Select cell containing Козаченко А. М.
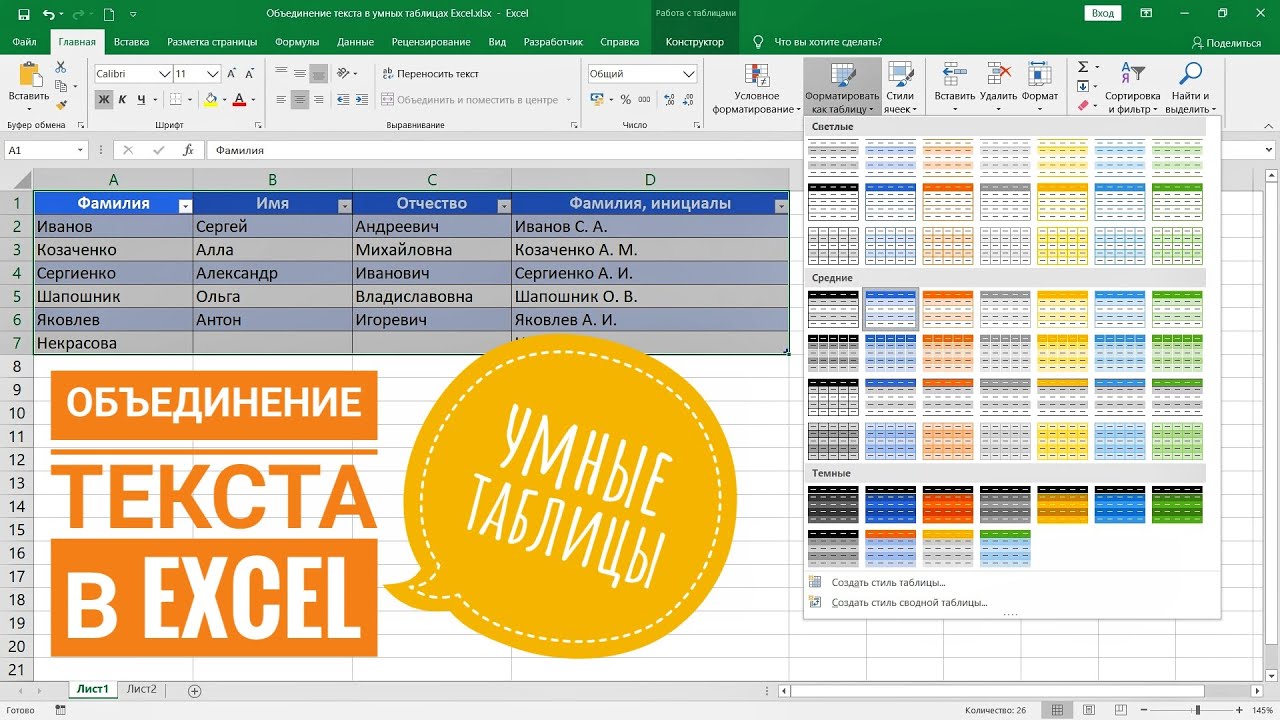 click(650, 250)
